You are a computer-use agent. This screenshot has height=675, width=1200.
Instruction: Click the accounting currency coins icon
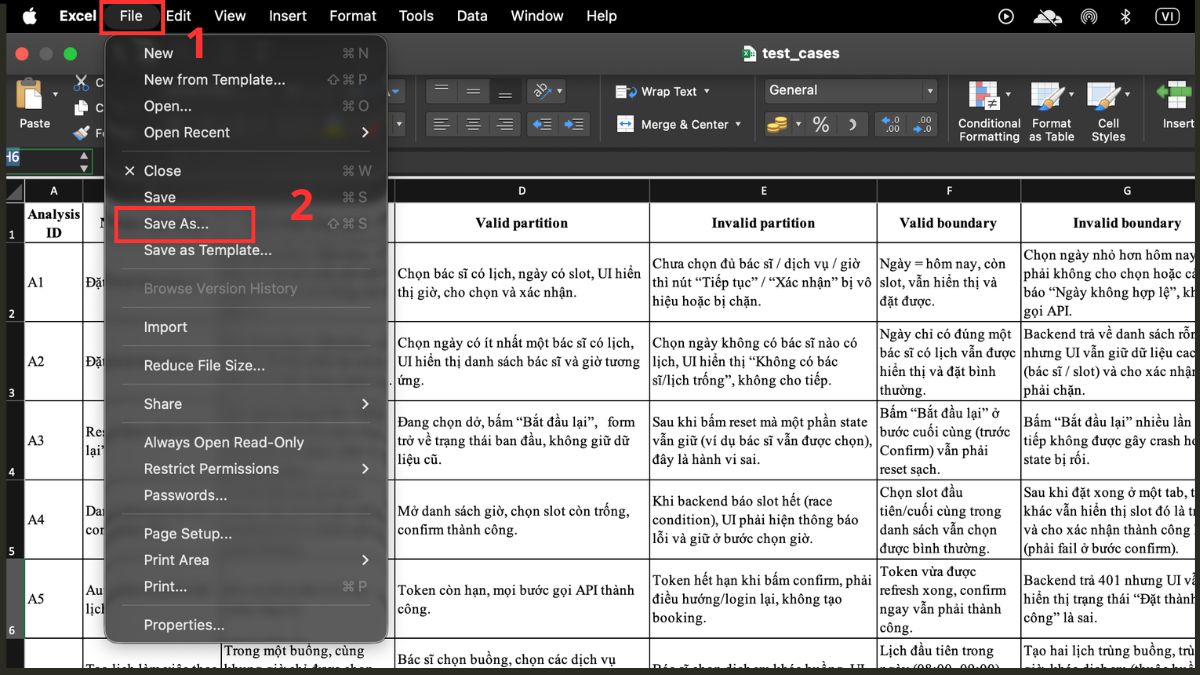(777, 124)
